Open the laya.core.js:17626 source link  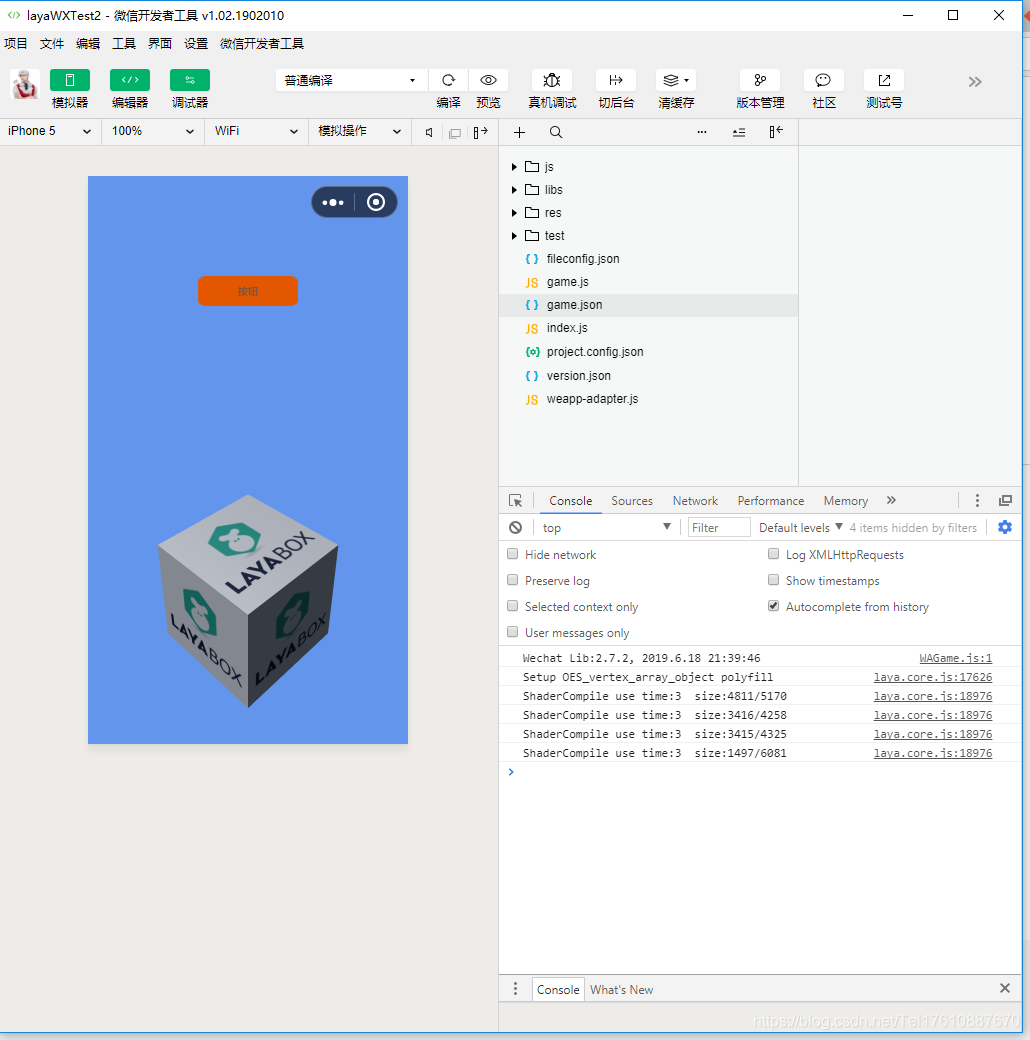933,677
